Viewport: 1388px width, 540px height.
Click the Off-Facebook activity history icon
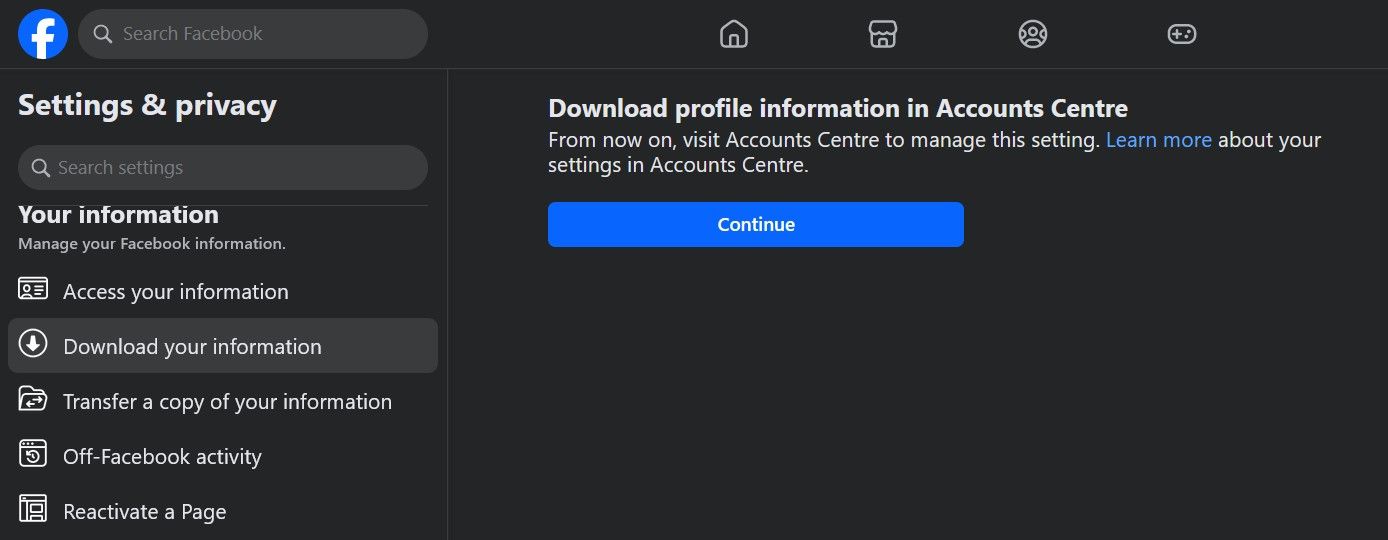pyautogui.click(x=33, y=455)
